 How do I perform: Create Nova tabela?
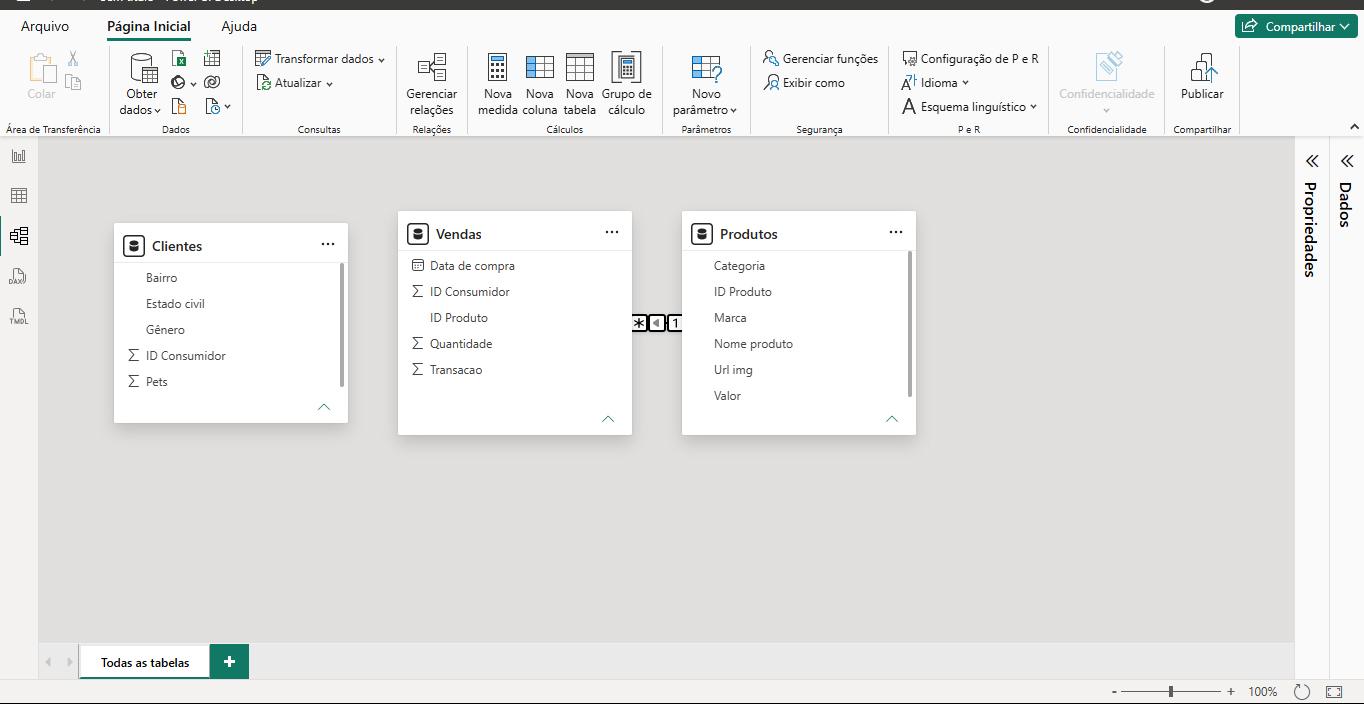coord(579,85)
